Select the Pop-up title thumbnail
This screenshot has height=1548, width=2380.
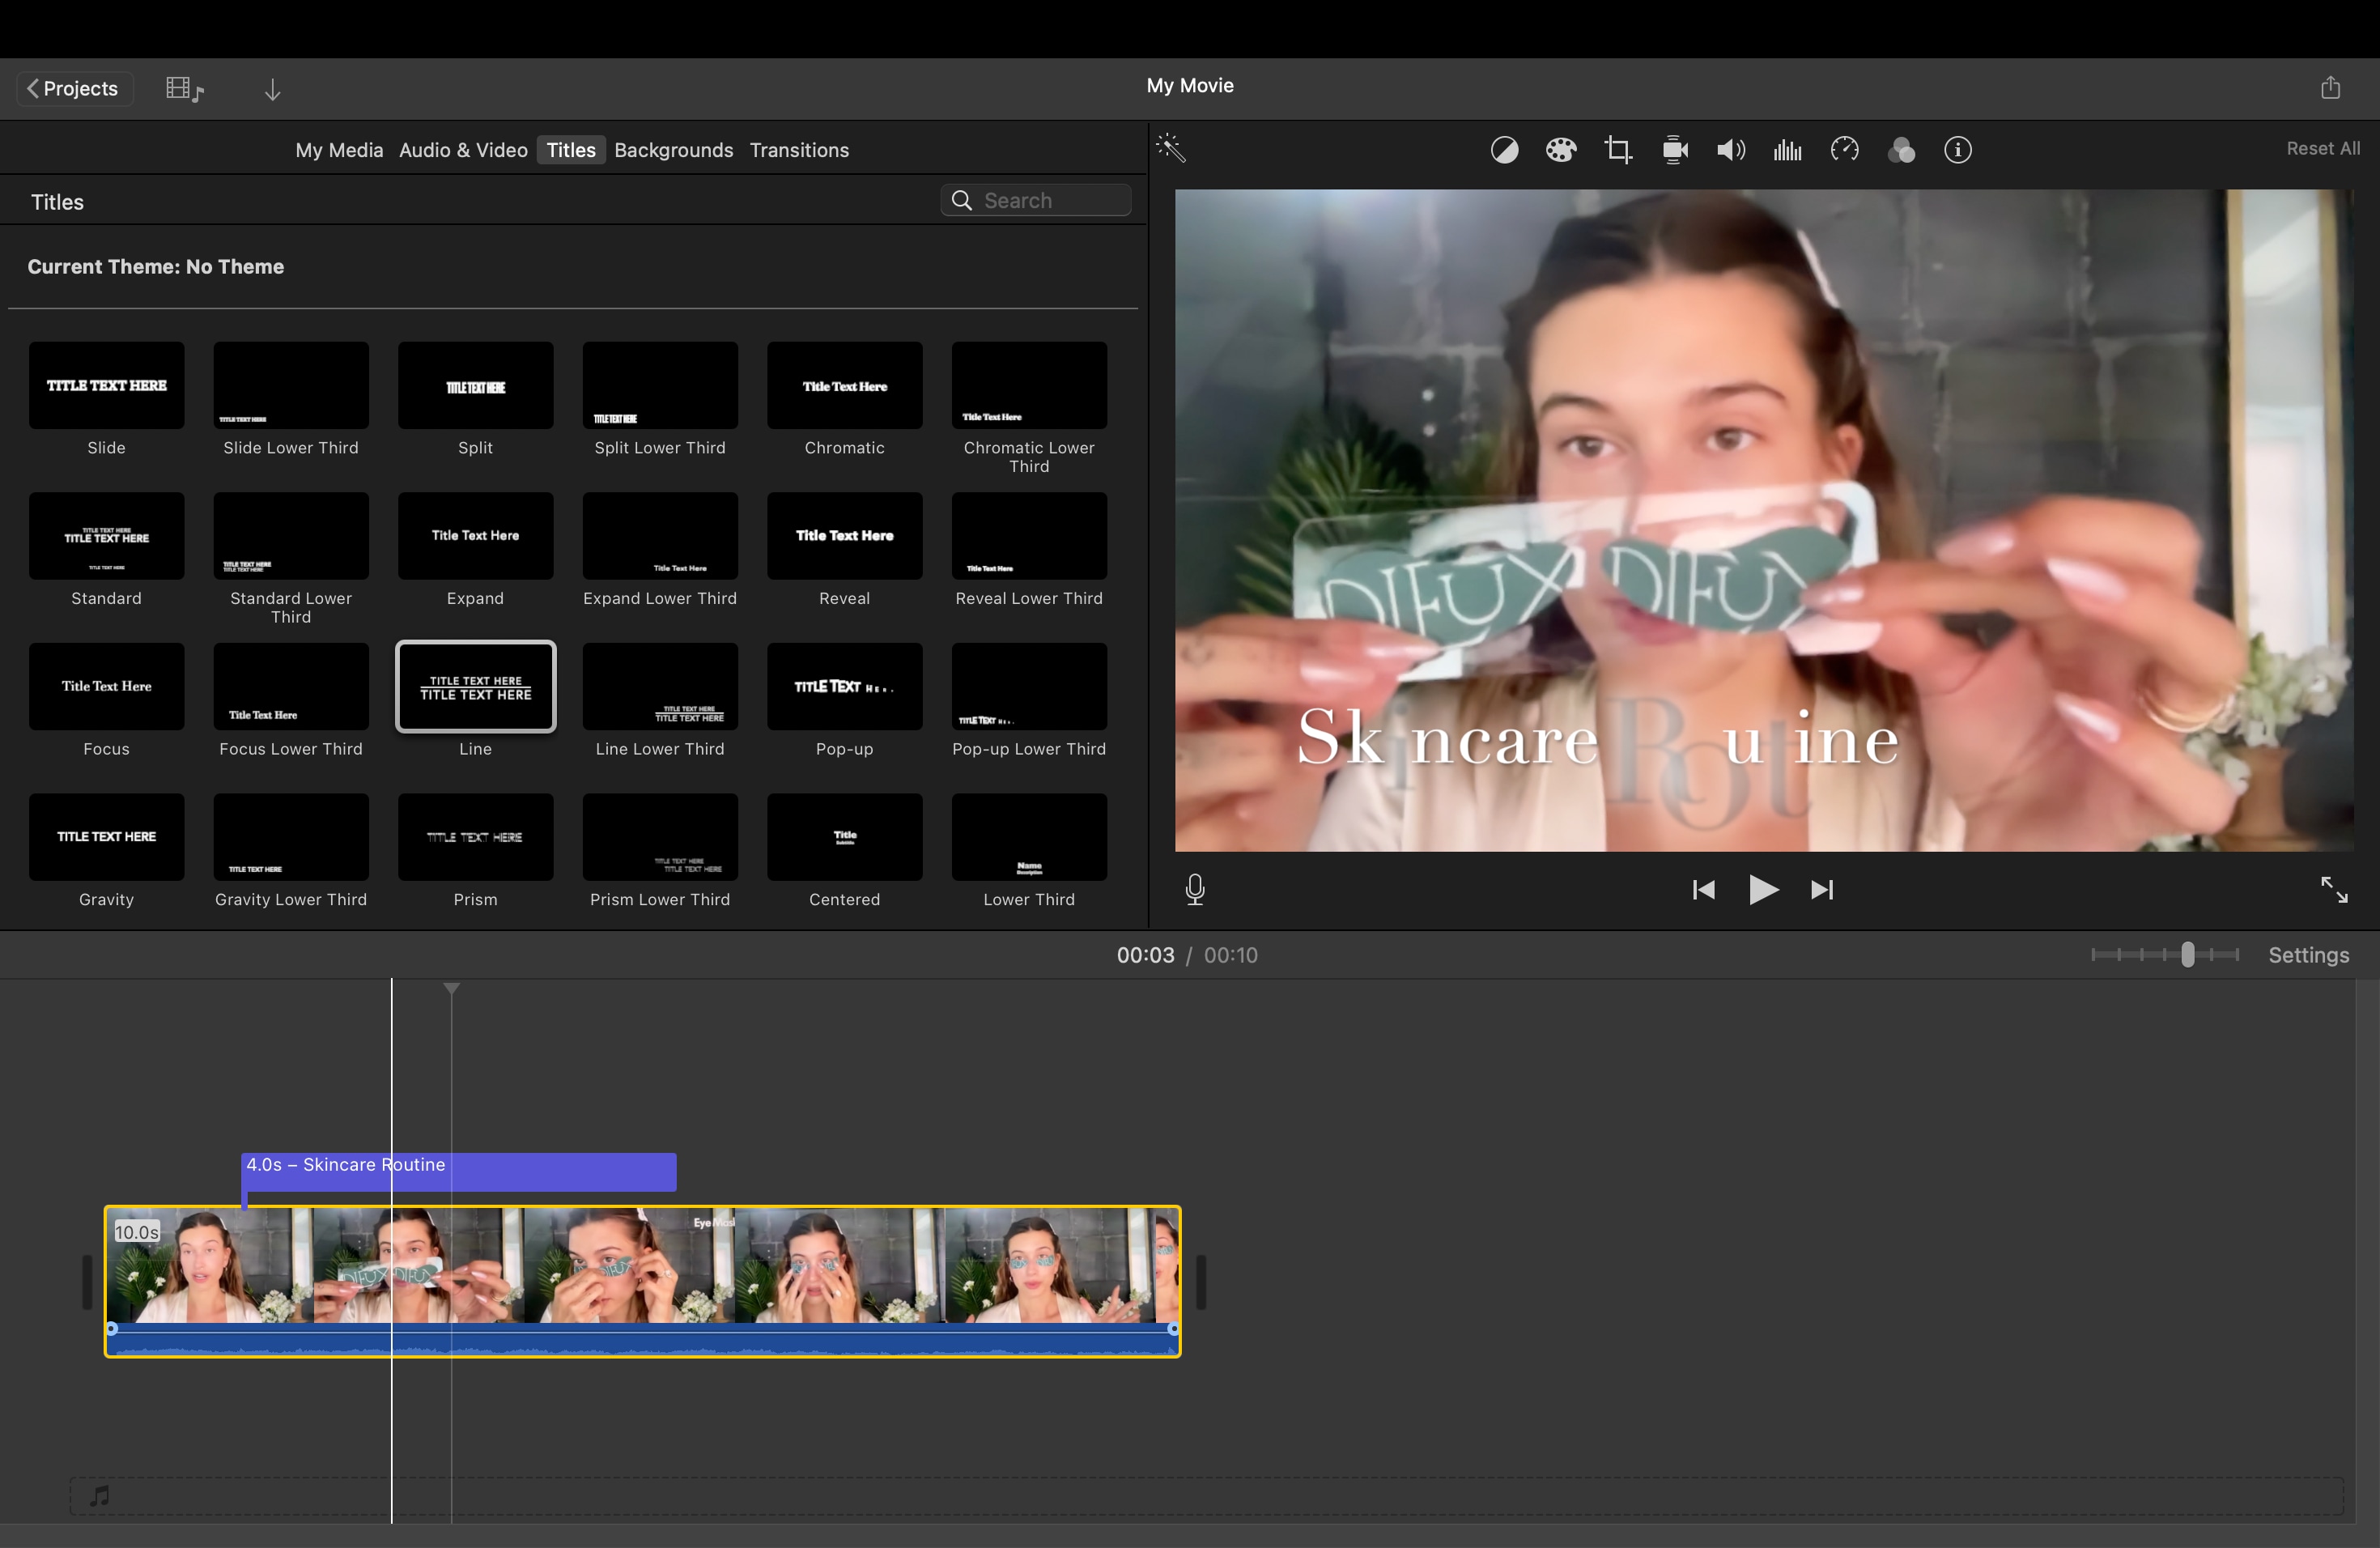tap(844, 687)
